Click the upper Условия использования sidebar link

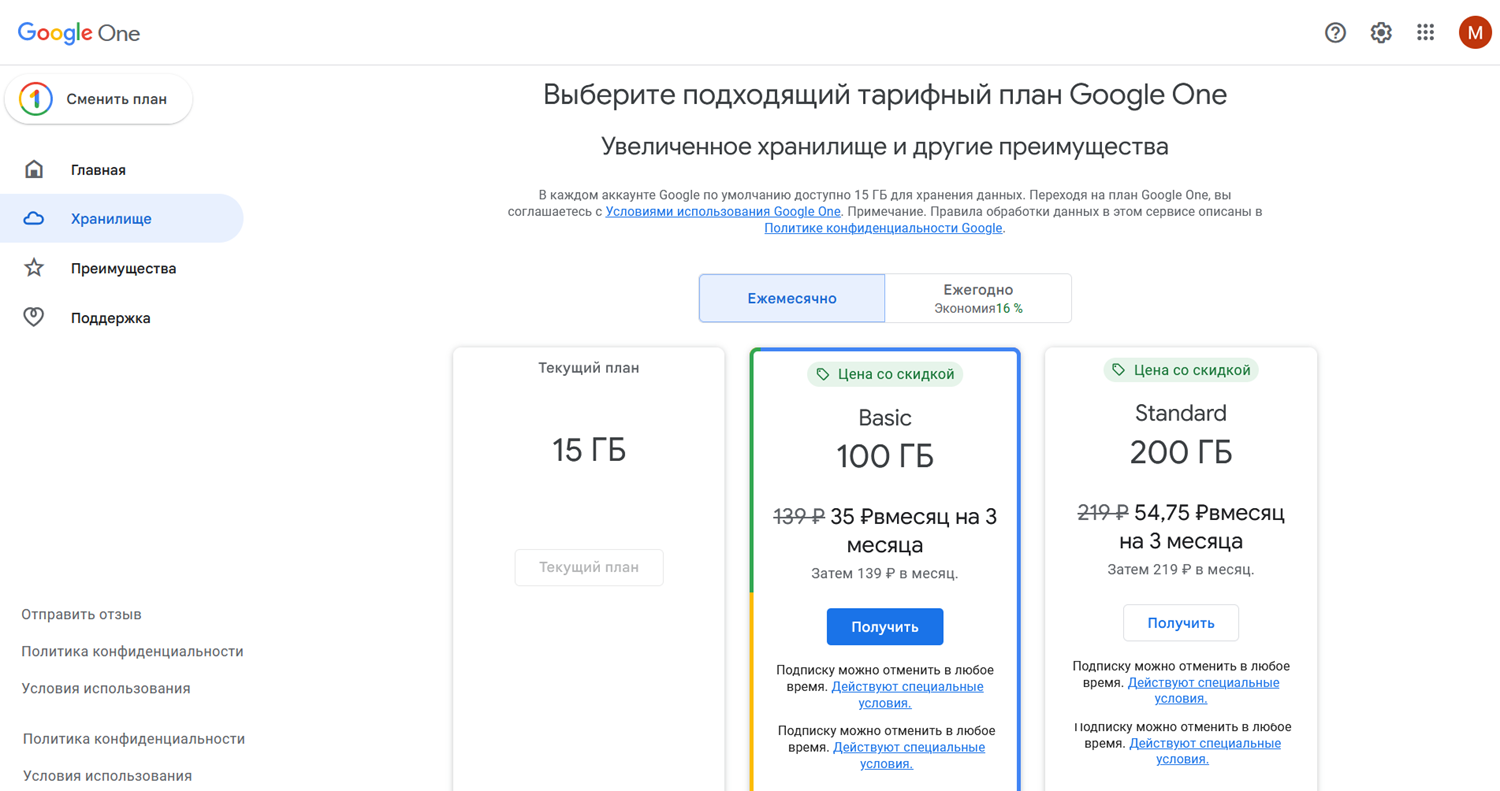105,688
